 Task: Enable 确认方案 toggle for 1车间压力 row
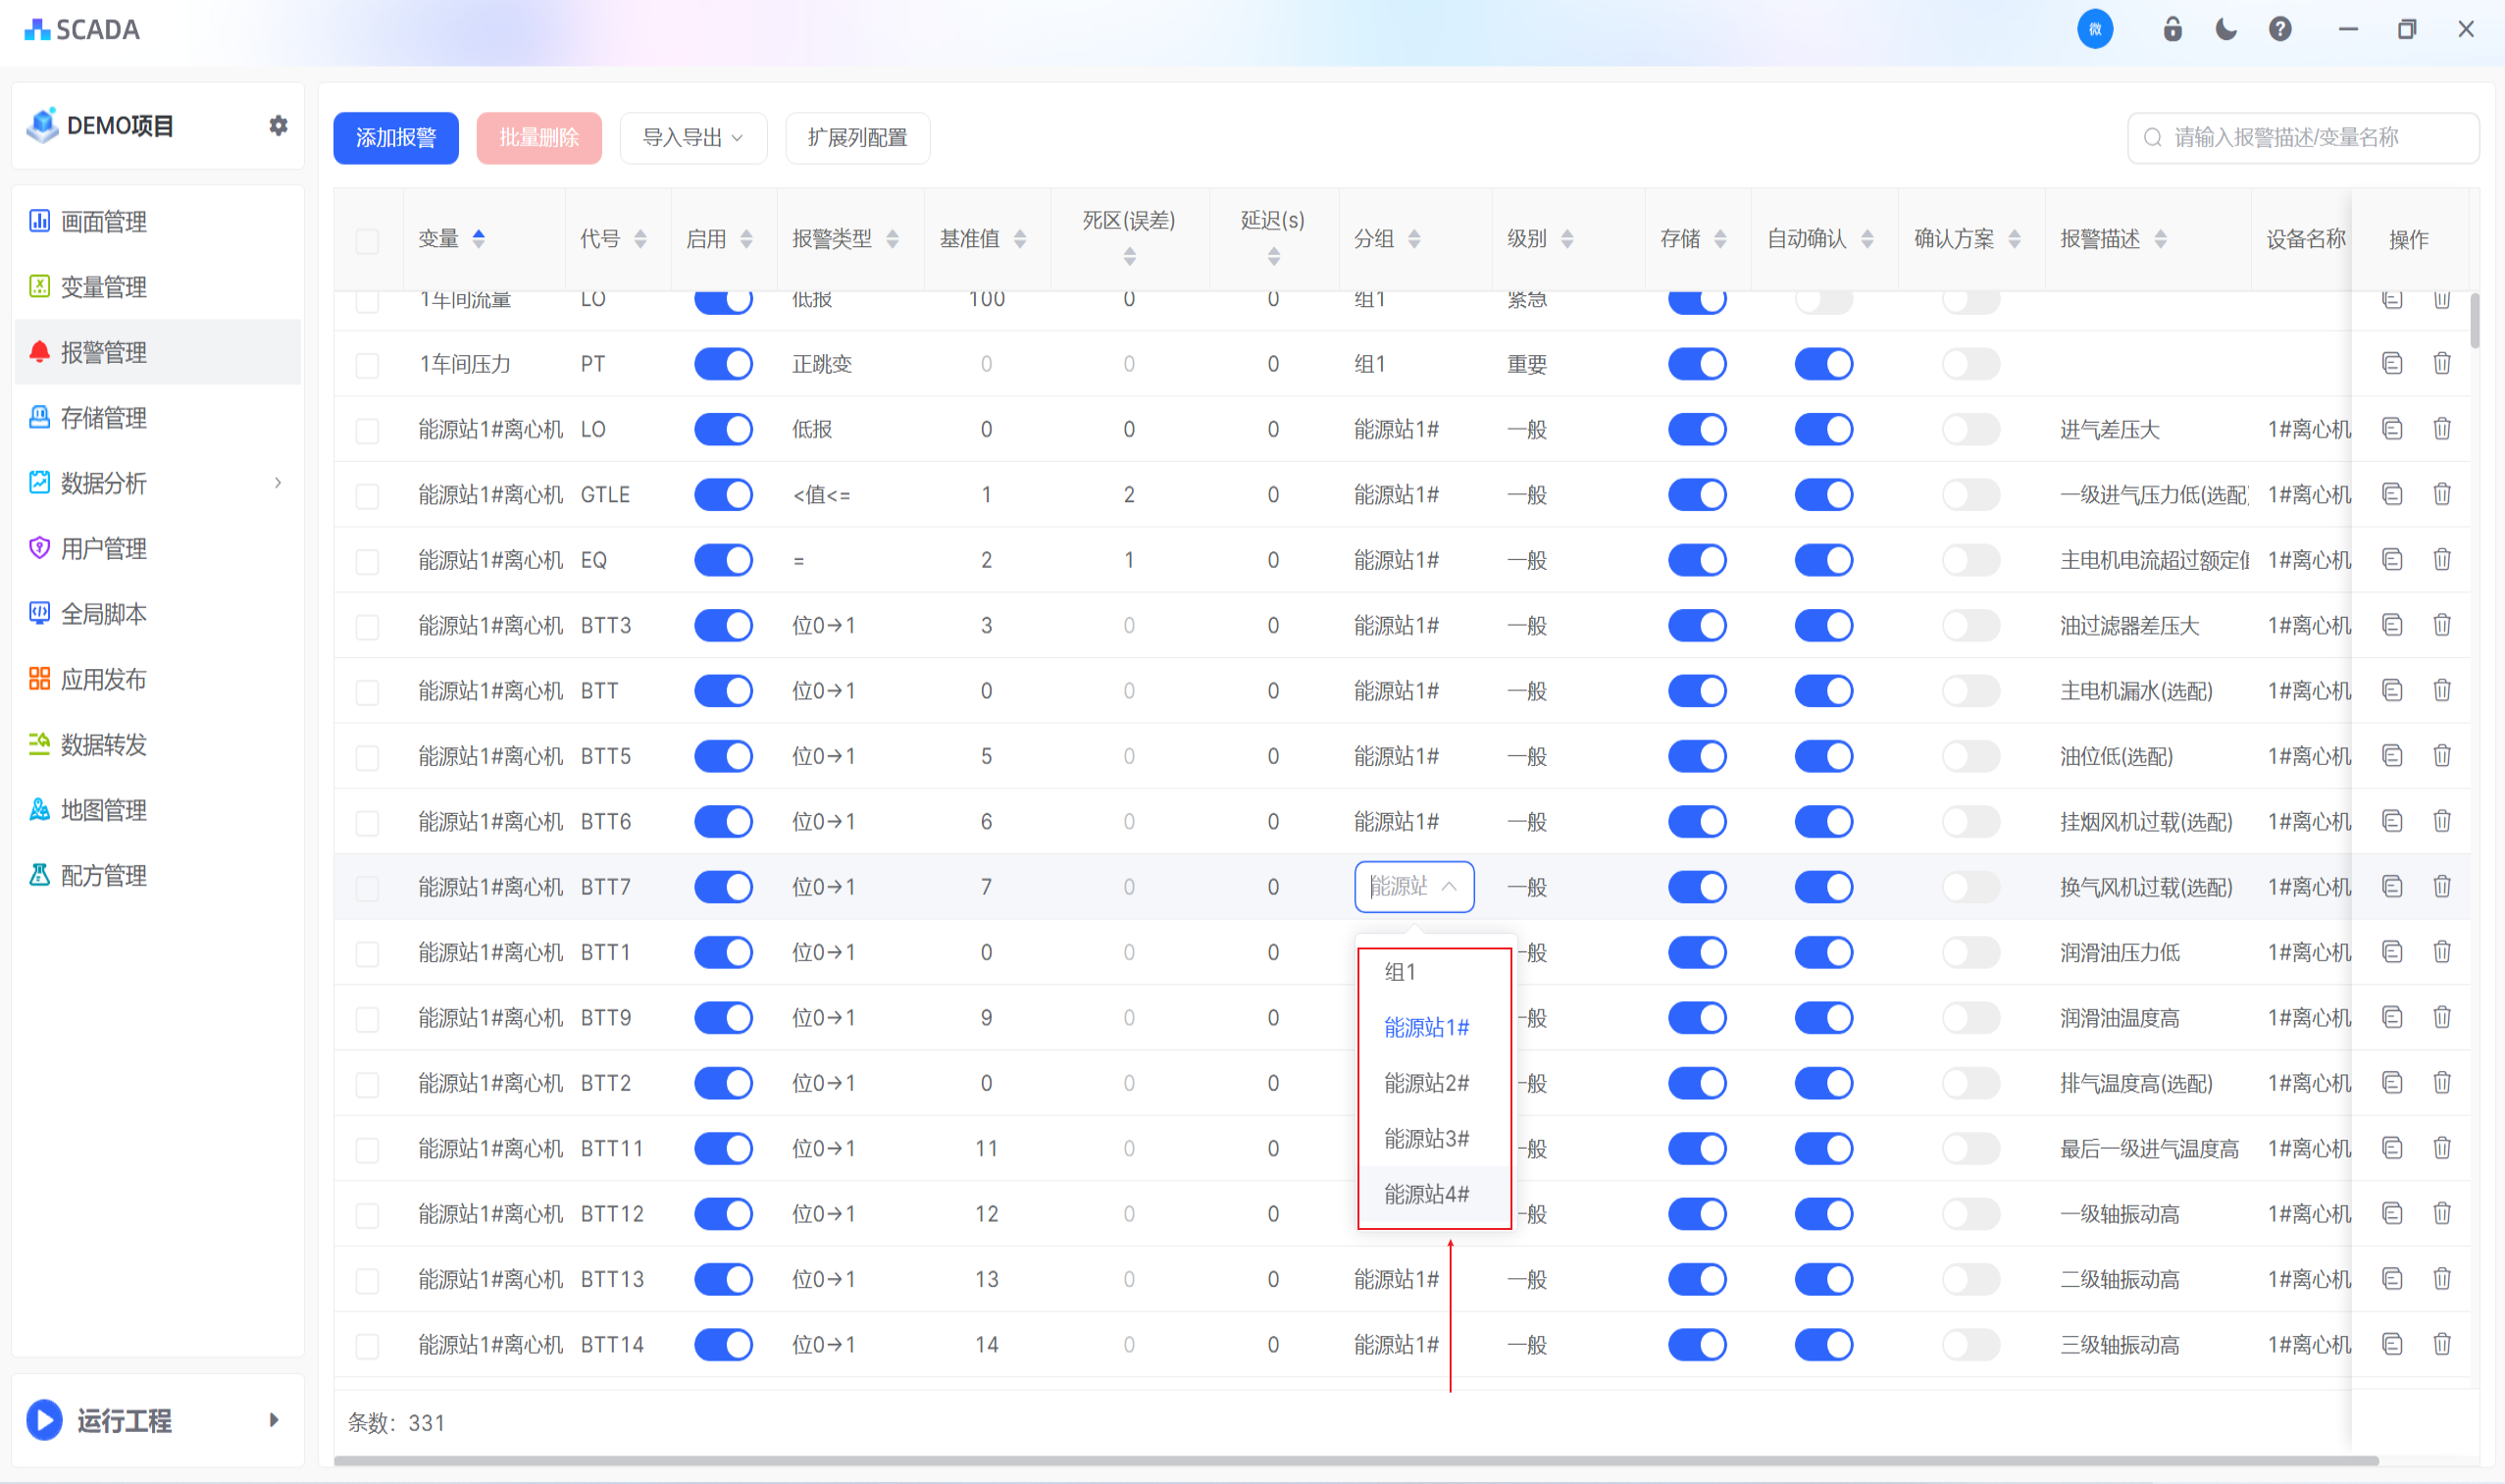1970,363
